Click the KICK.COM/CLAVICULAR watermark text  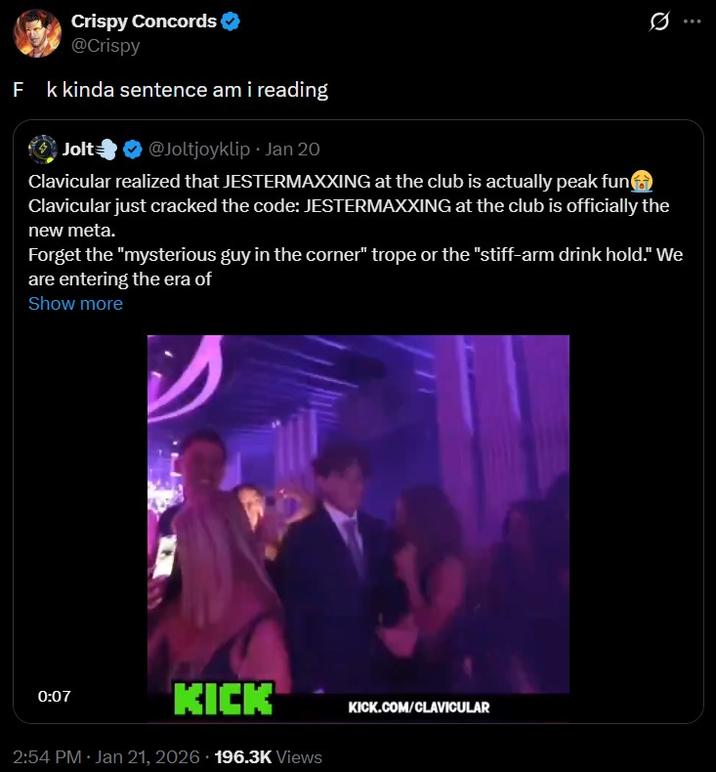419,708
